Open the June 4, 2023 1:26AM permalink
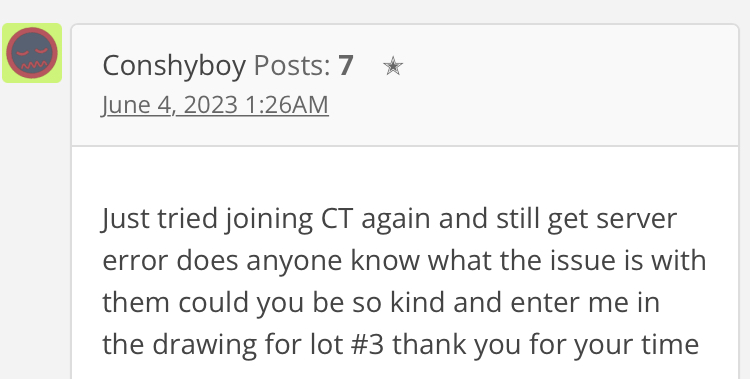 click(x=215, y=105)
